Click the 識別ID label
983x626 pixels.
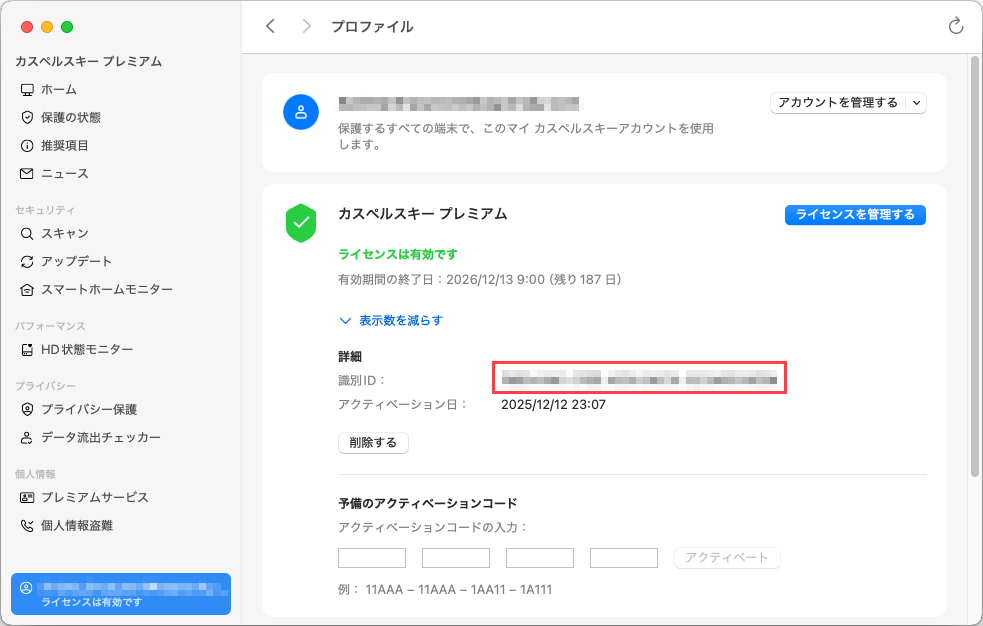[362, 380]
